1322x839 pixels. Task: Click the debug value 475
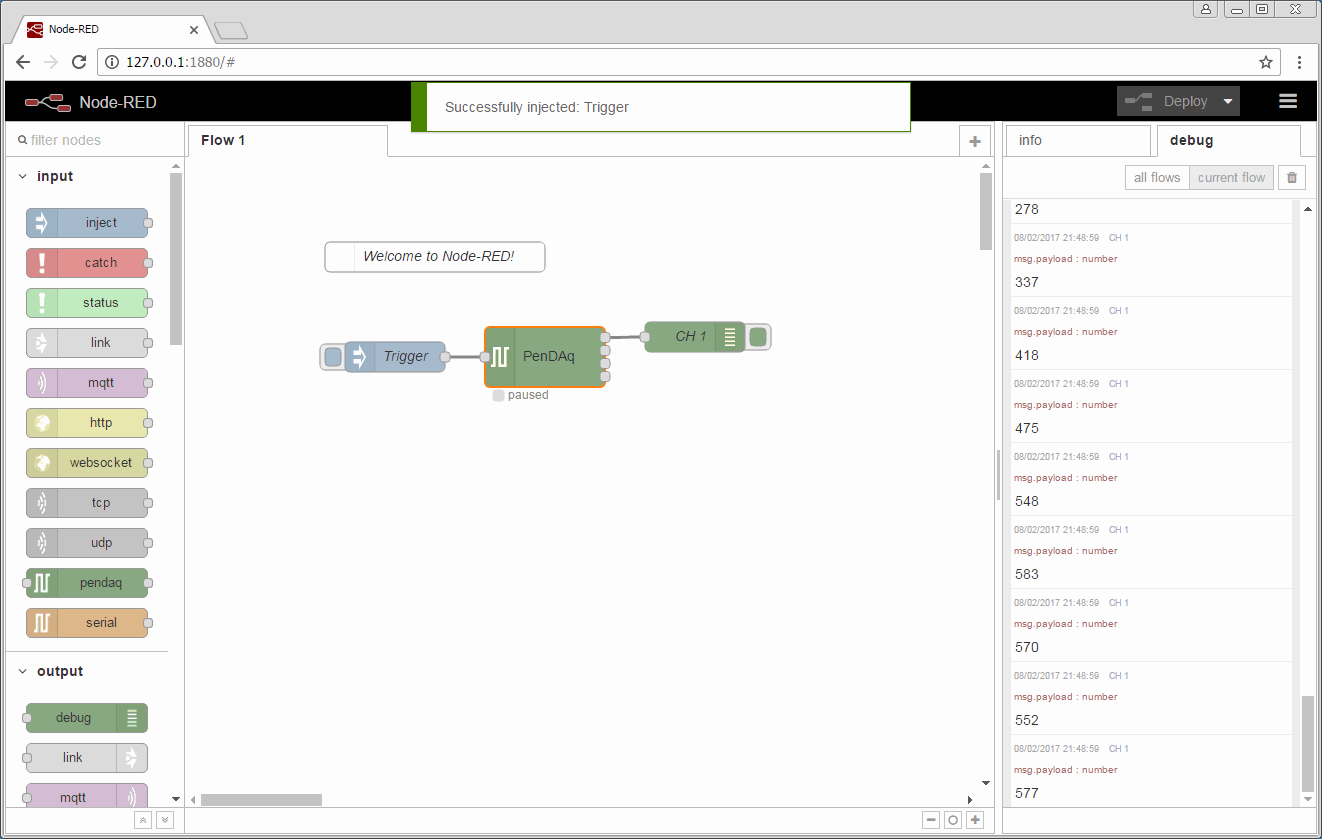tap(1027, 429)
